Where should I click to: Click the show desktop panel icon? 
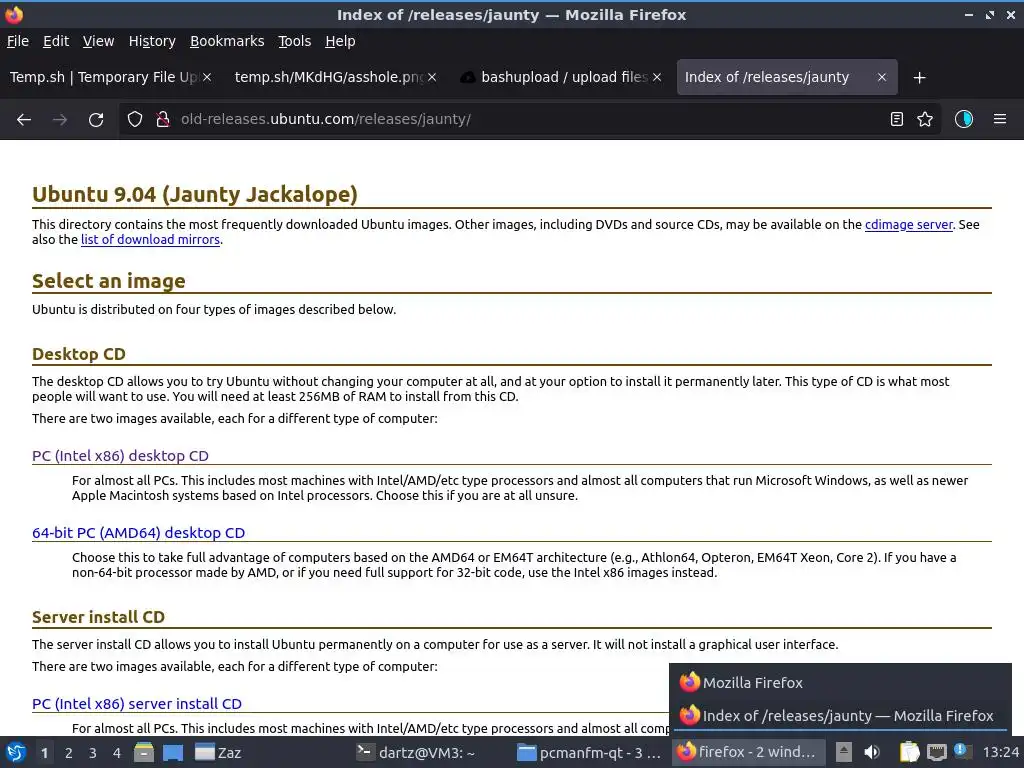coord(173,752)
